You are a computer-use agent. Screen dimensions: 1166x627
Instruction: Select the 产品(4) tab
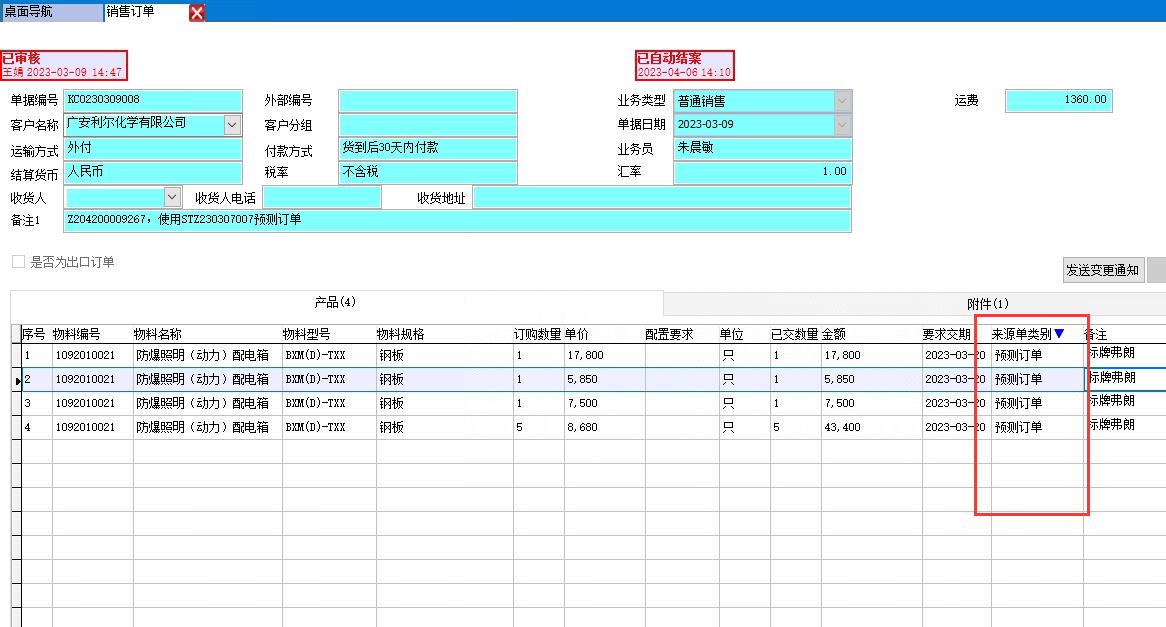pos(335,302)
